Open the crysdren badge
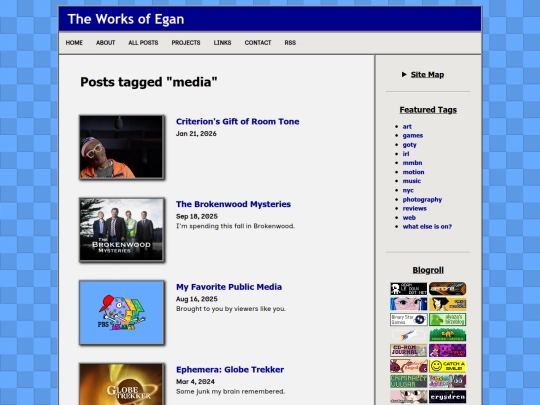This screenshot has width=540, height=405. (447, 397)
